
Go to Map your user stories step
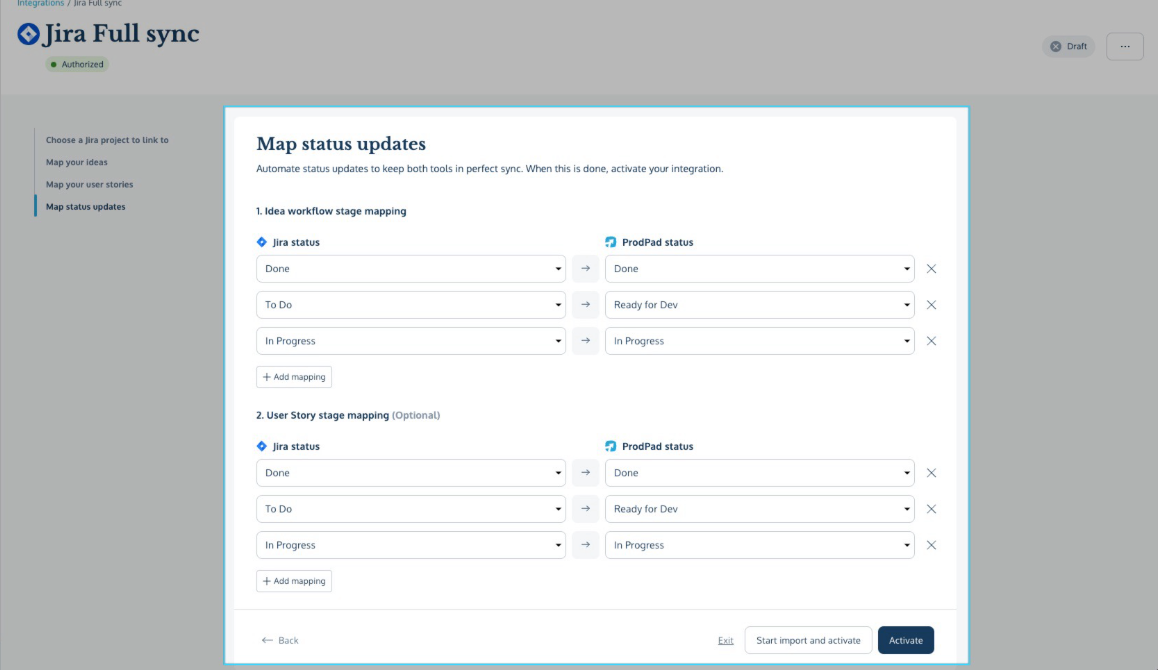tap(89, 185)
